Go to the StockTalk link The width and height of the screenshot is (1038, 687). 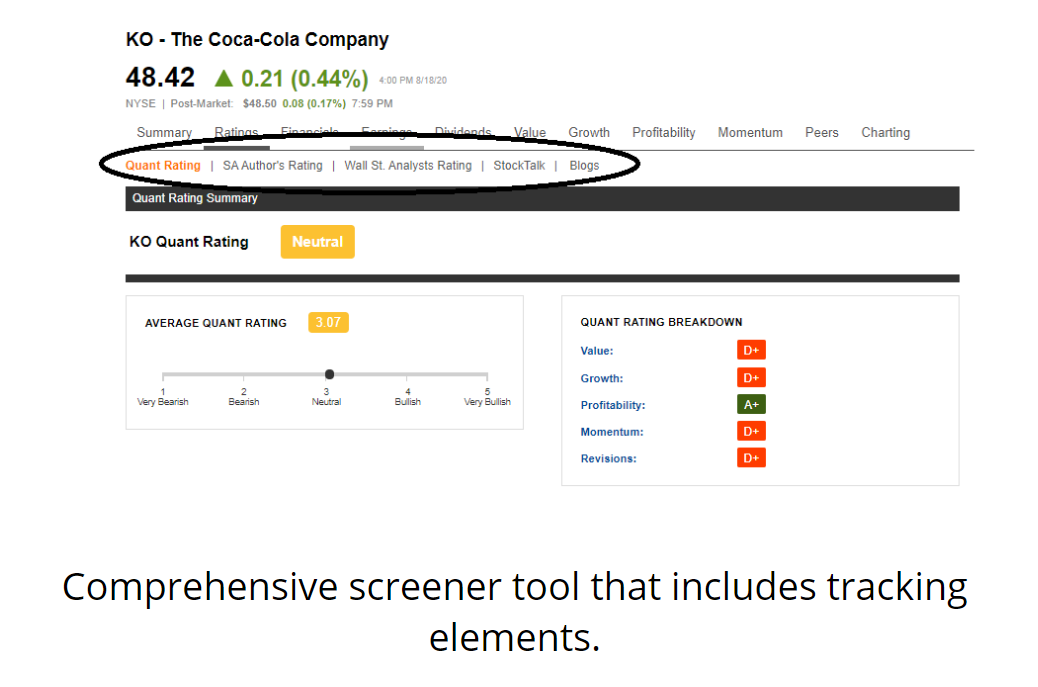pos(519,165)
